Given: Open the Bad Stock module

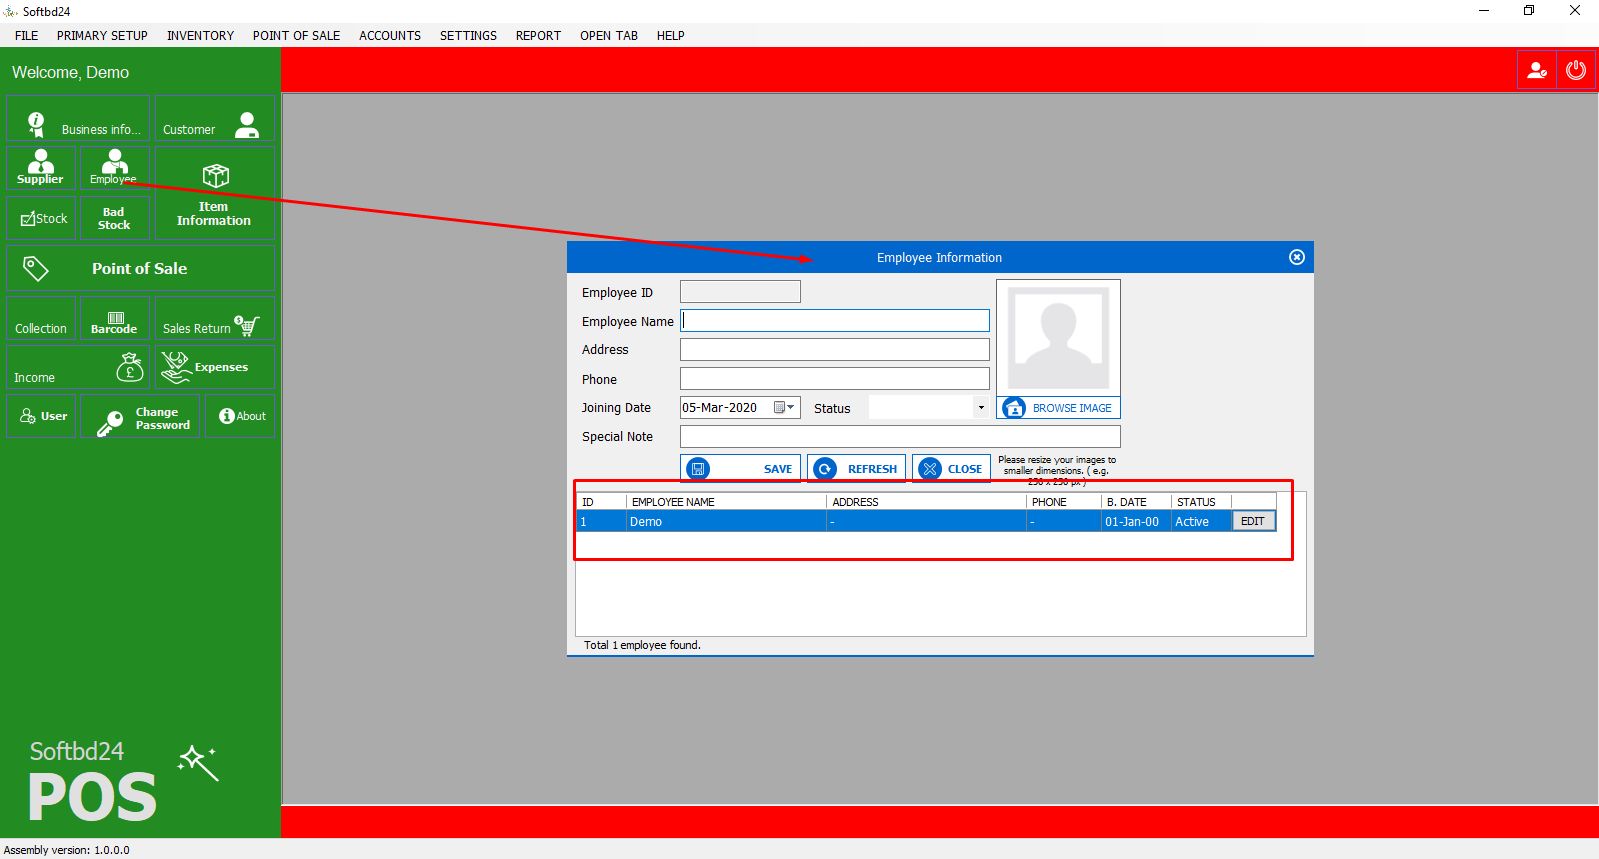Looking at the screenshot, I should click(x=114, y=218).
